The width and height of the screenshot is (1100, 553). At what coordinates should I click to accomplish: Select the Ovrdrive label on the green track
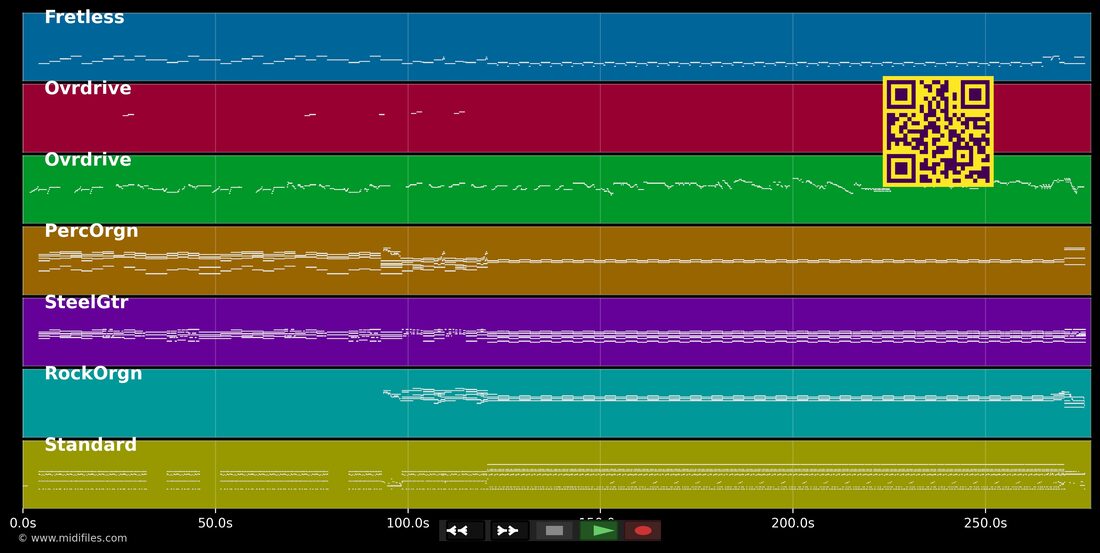pos(88,160)
